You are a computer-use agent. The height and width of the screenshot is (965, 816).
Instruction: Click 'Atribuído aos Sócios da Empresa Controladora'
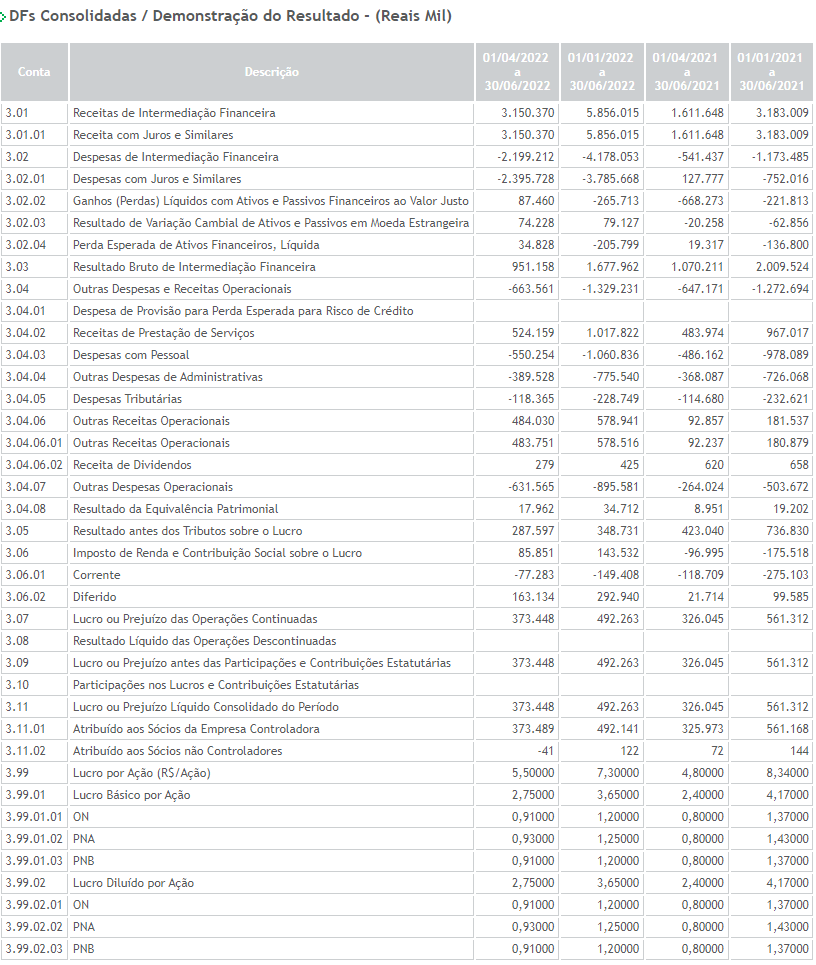[x=196, y=729]
